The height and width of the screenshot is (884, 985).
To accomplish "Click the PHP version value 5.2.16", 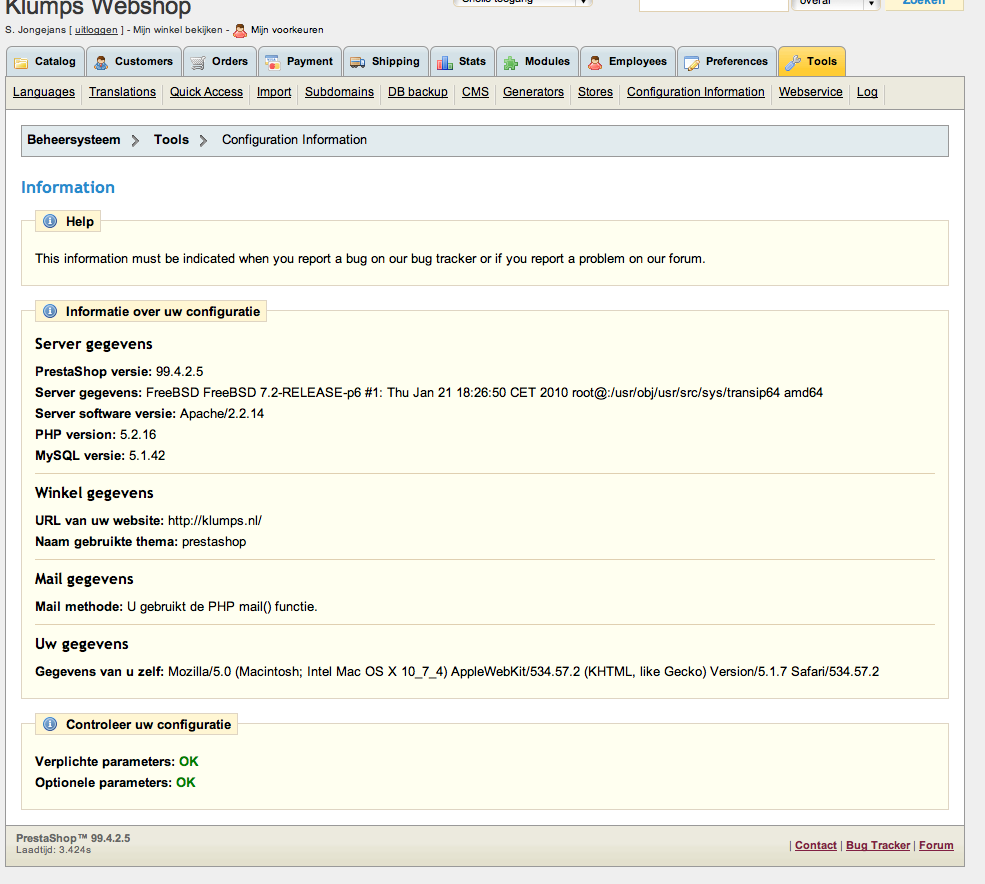I will [x=138, y=434].
